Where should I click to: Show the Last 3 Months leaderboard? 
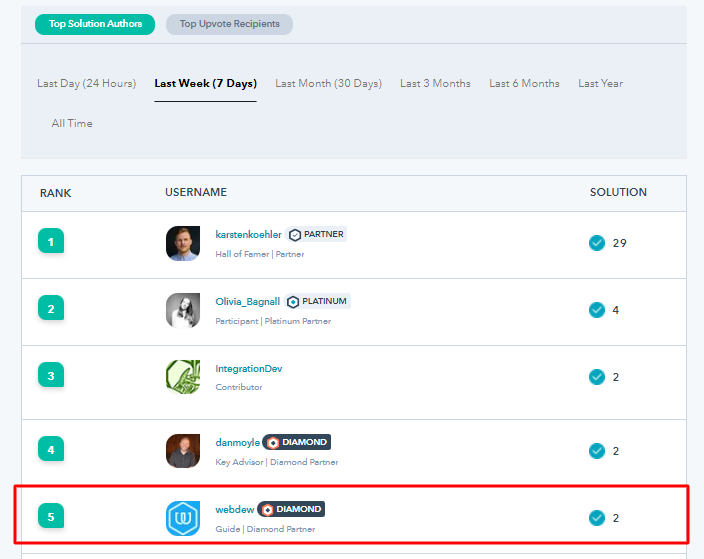click(435, 84)
